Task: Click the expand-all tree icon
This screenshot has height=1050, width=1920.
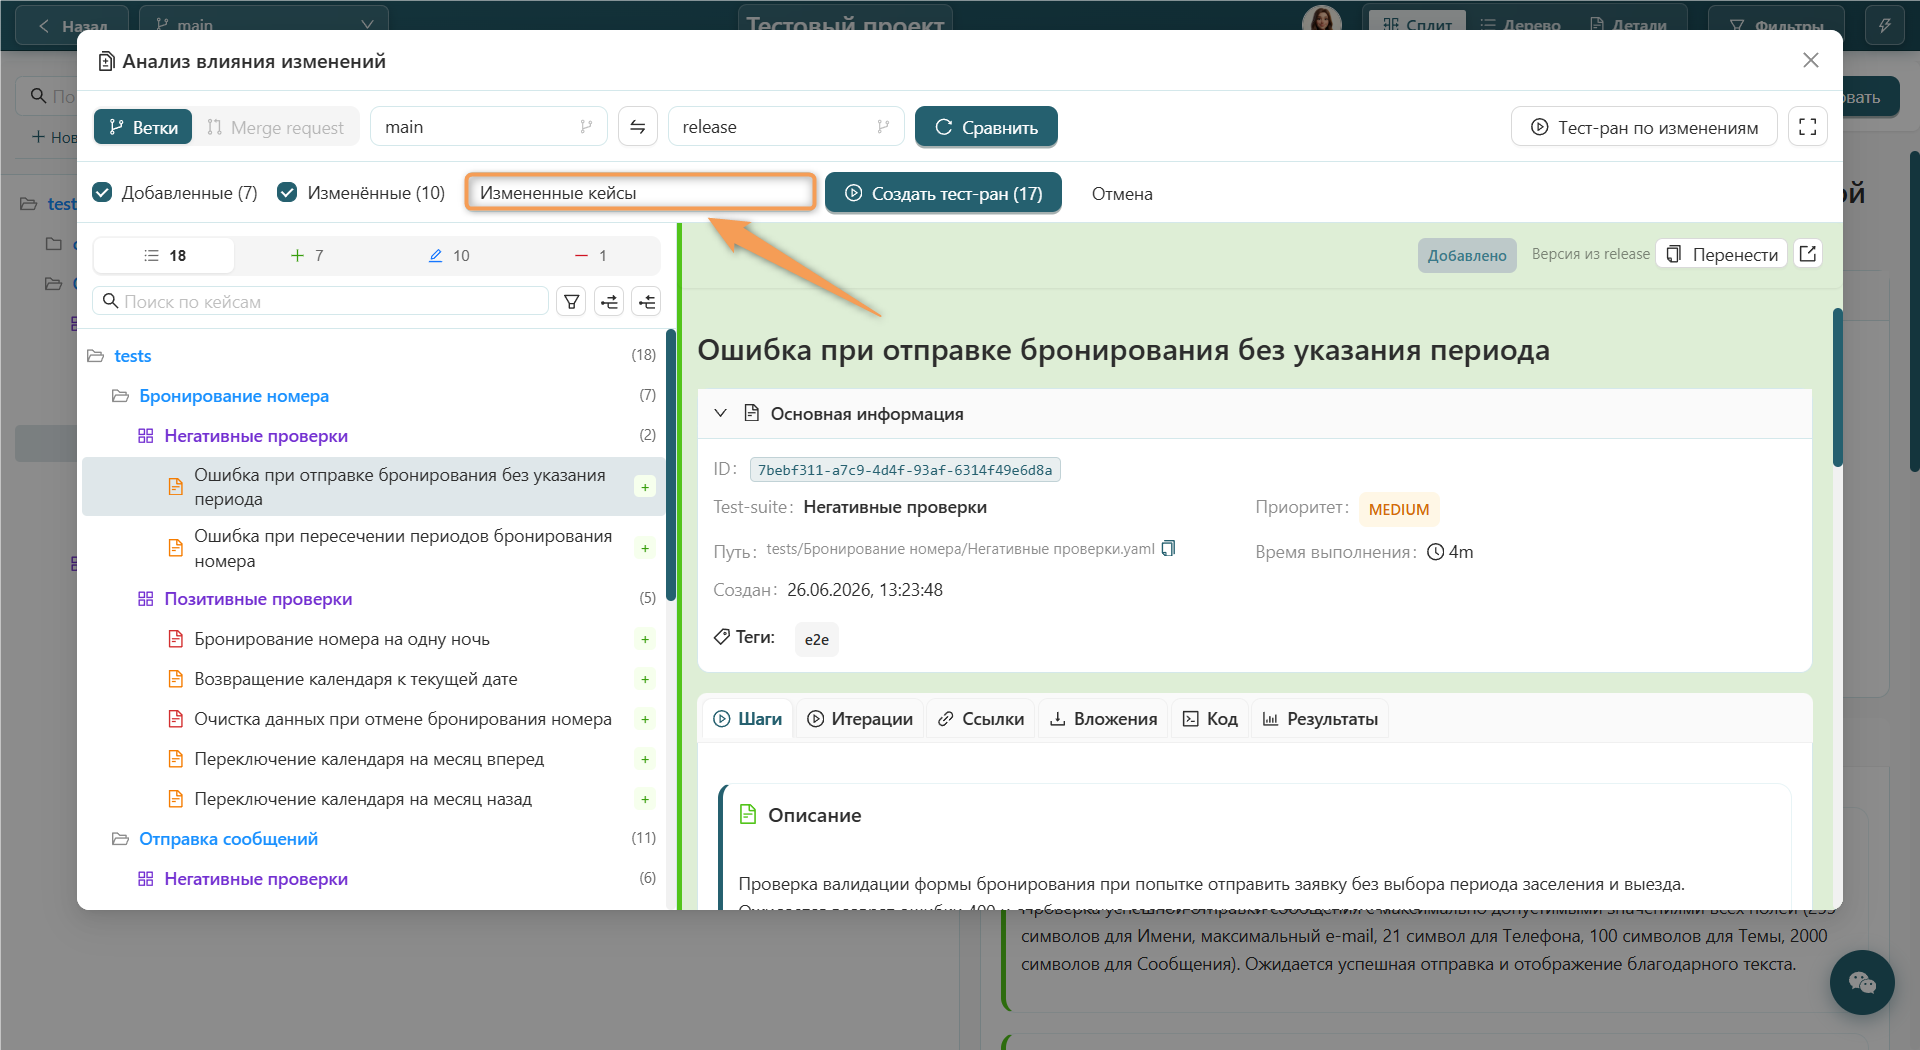Action: 610,301
